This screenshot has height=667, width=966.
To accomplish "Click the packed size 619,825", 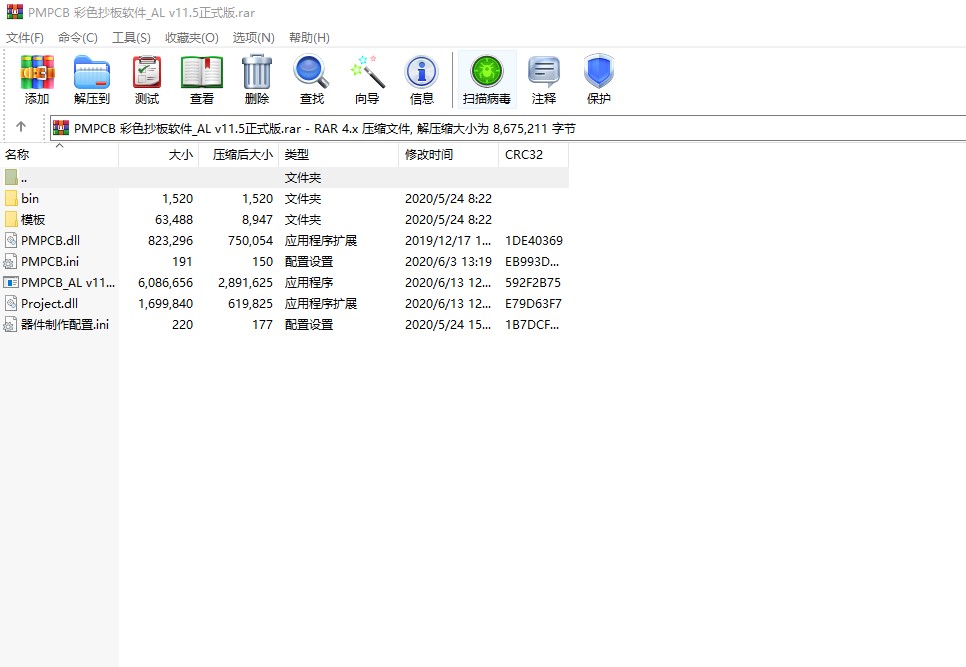I will point(250,304).
